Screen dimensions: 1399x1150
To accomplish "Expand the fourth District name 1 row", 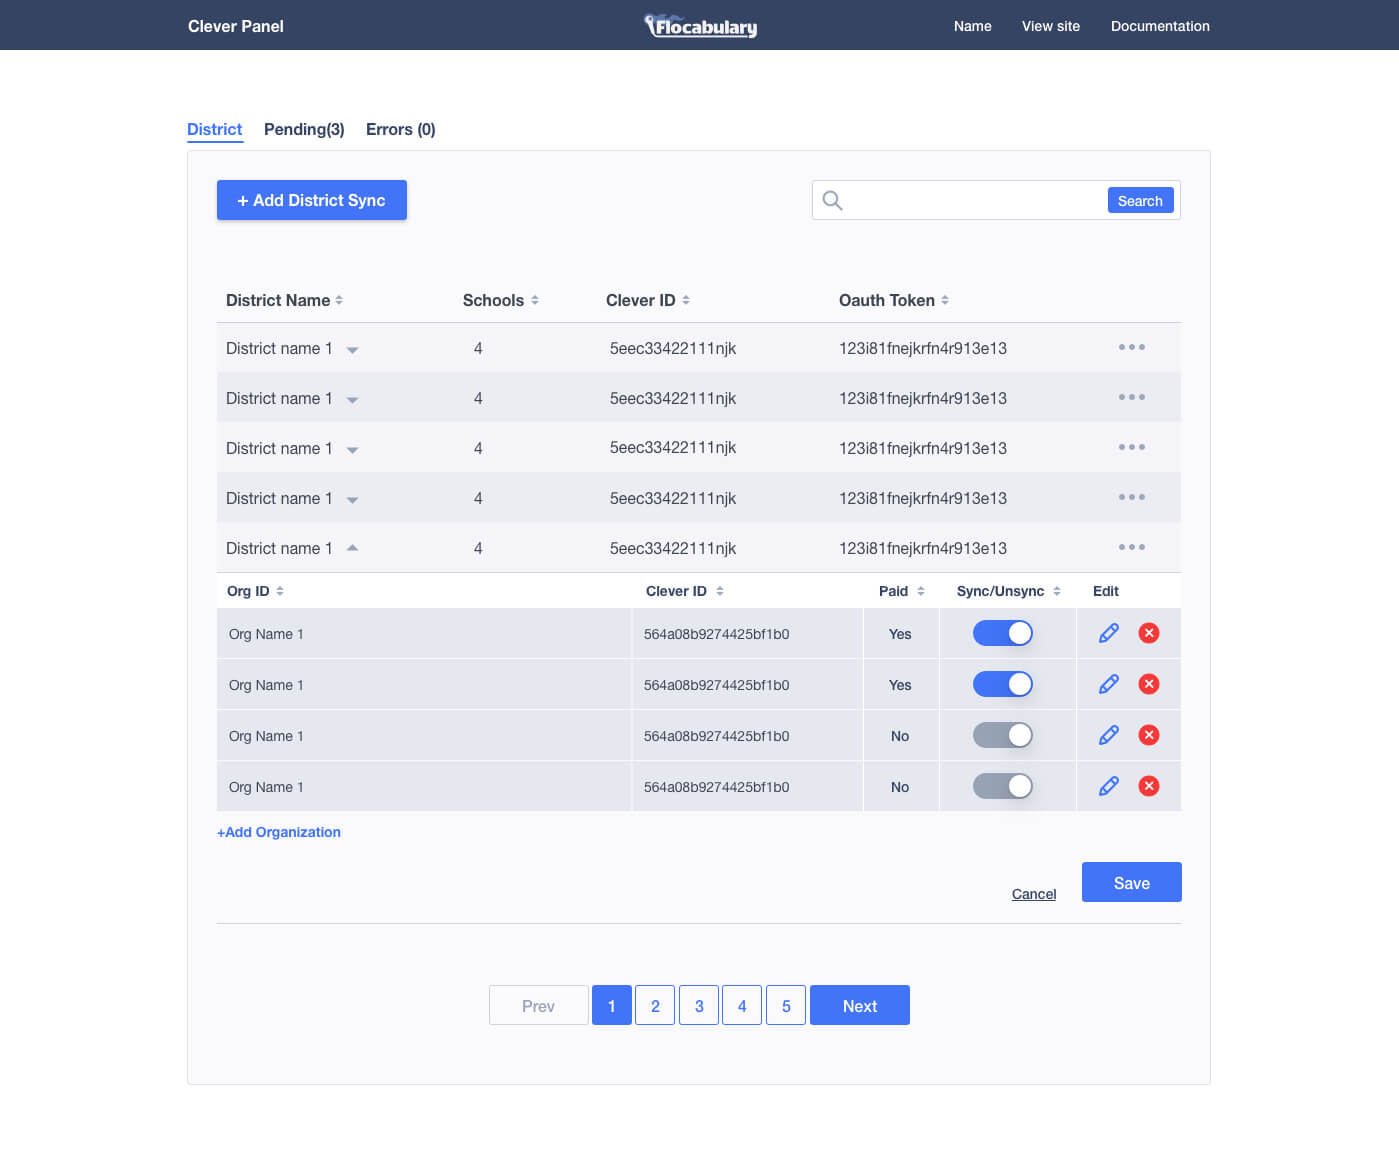I will [x=352, y=500].
